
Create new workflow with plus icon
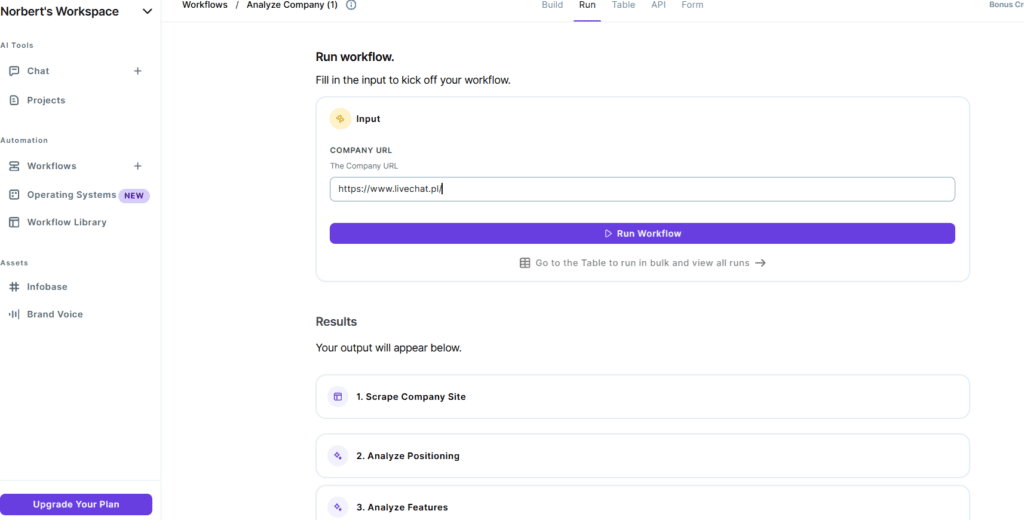(x=138, y=166)
